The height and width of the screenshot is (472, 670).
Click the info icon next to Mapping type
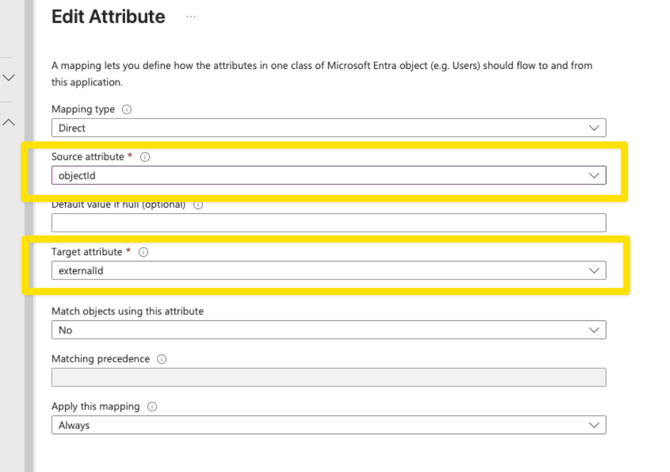(126, 110)
